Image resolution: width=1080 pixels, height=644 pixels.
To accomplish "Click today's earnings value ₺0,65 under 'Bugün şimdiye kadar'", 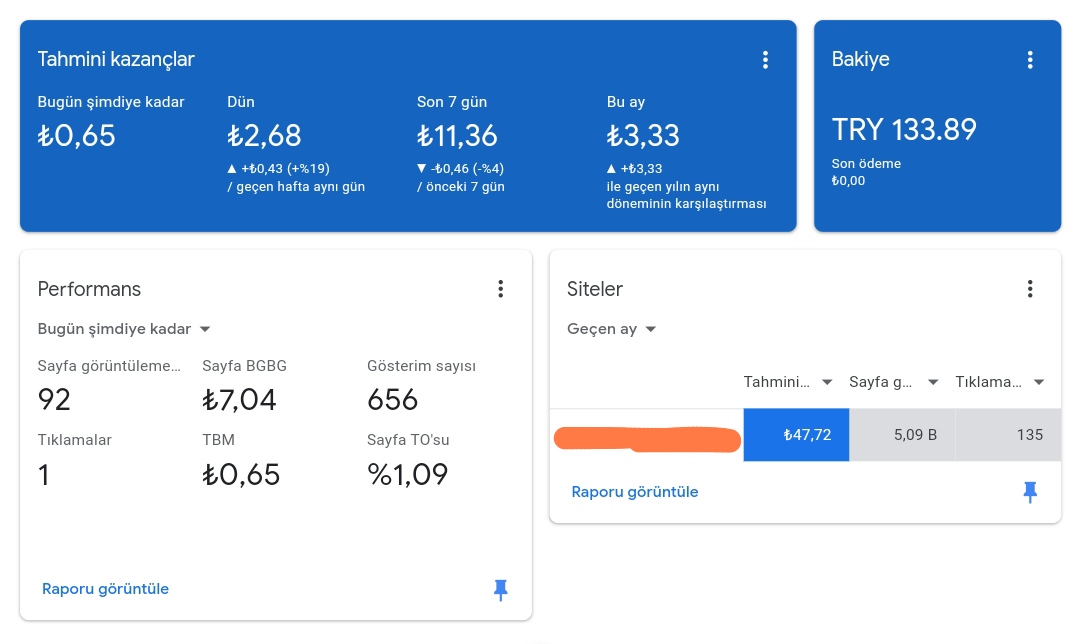I will [76, 135].
